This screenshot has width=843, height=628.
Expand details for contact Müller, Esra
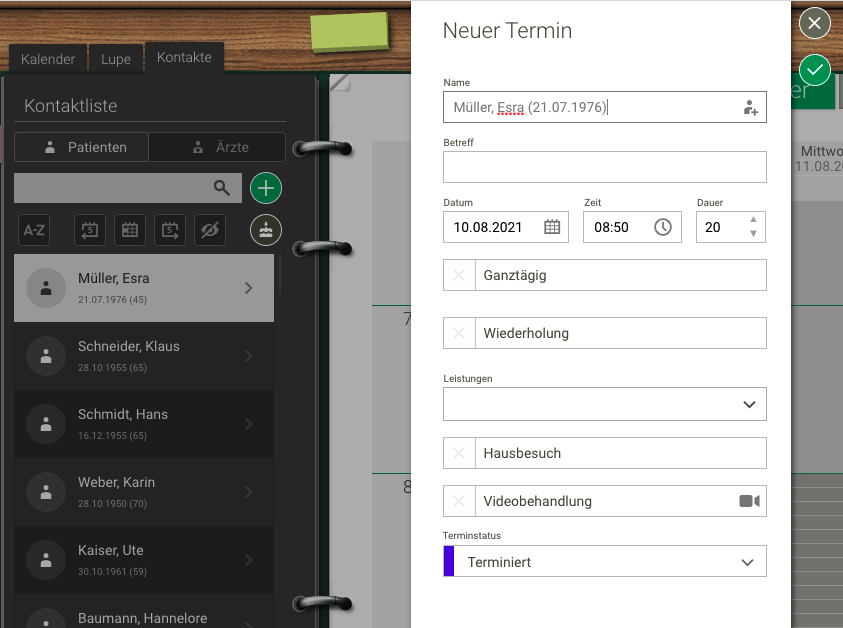pyautogui.click(x=248, y=287)
